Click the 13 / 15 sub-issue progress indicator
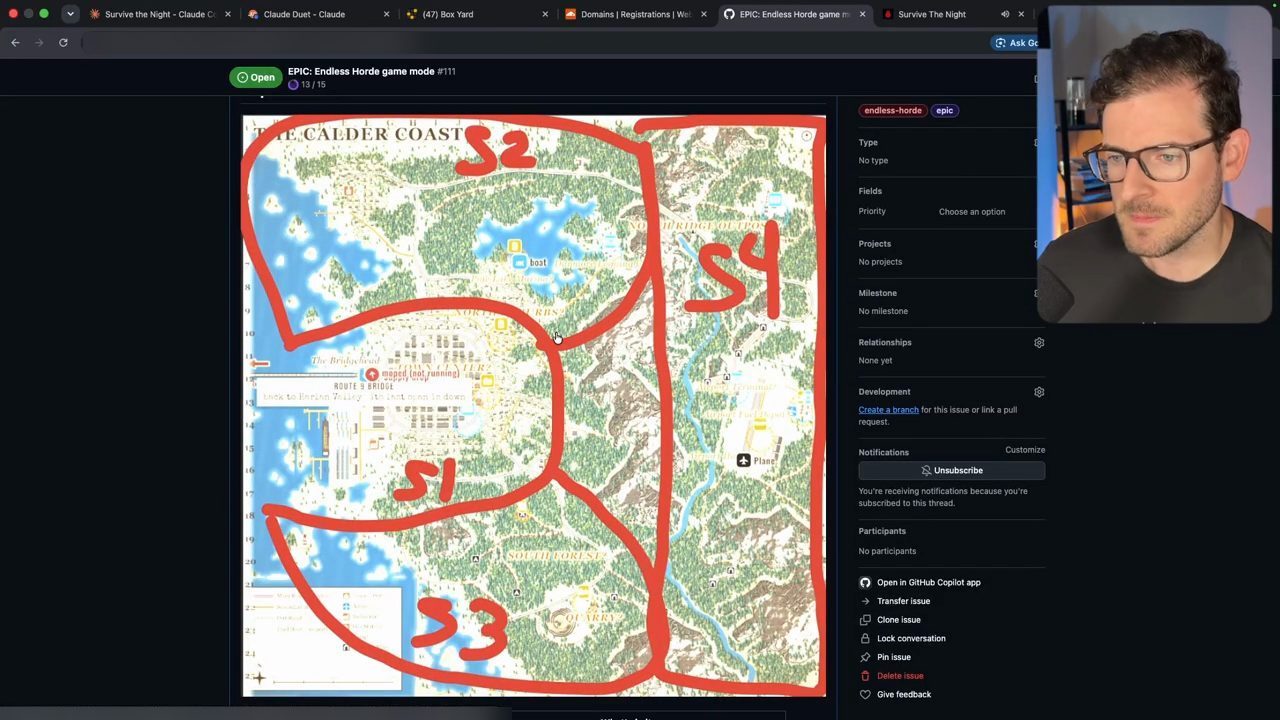The width and height of the screenshot is (1280, 720). point(307,85)
